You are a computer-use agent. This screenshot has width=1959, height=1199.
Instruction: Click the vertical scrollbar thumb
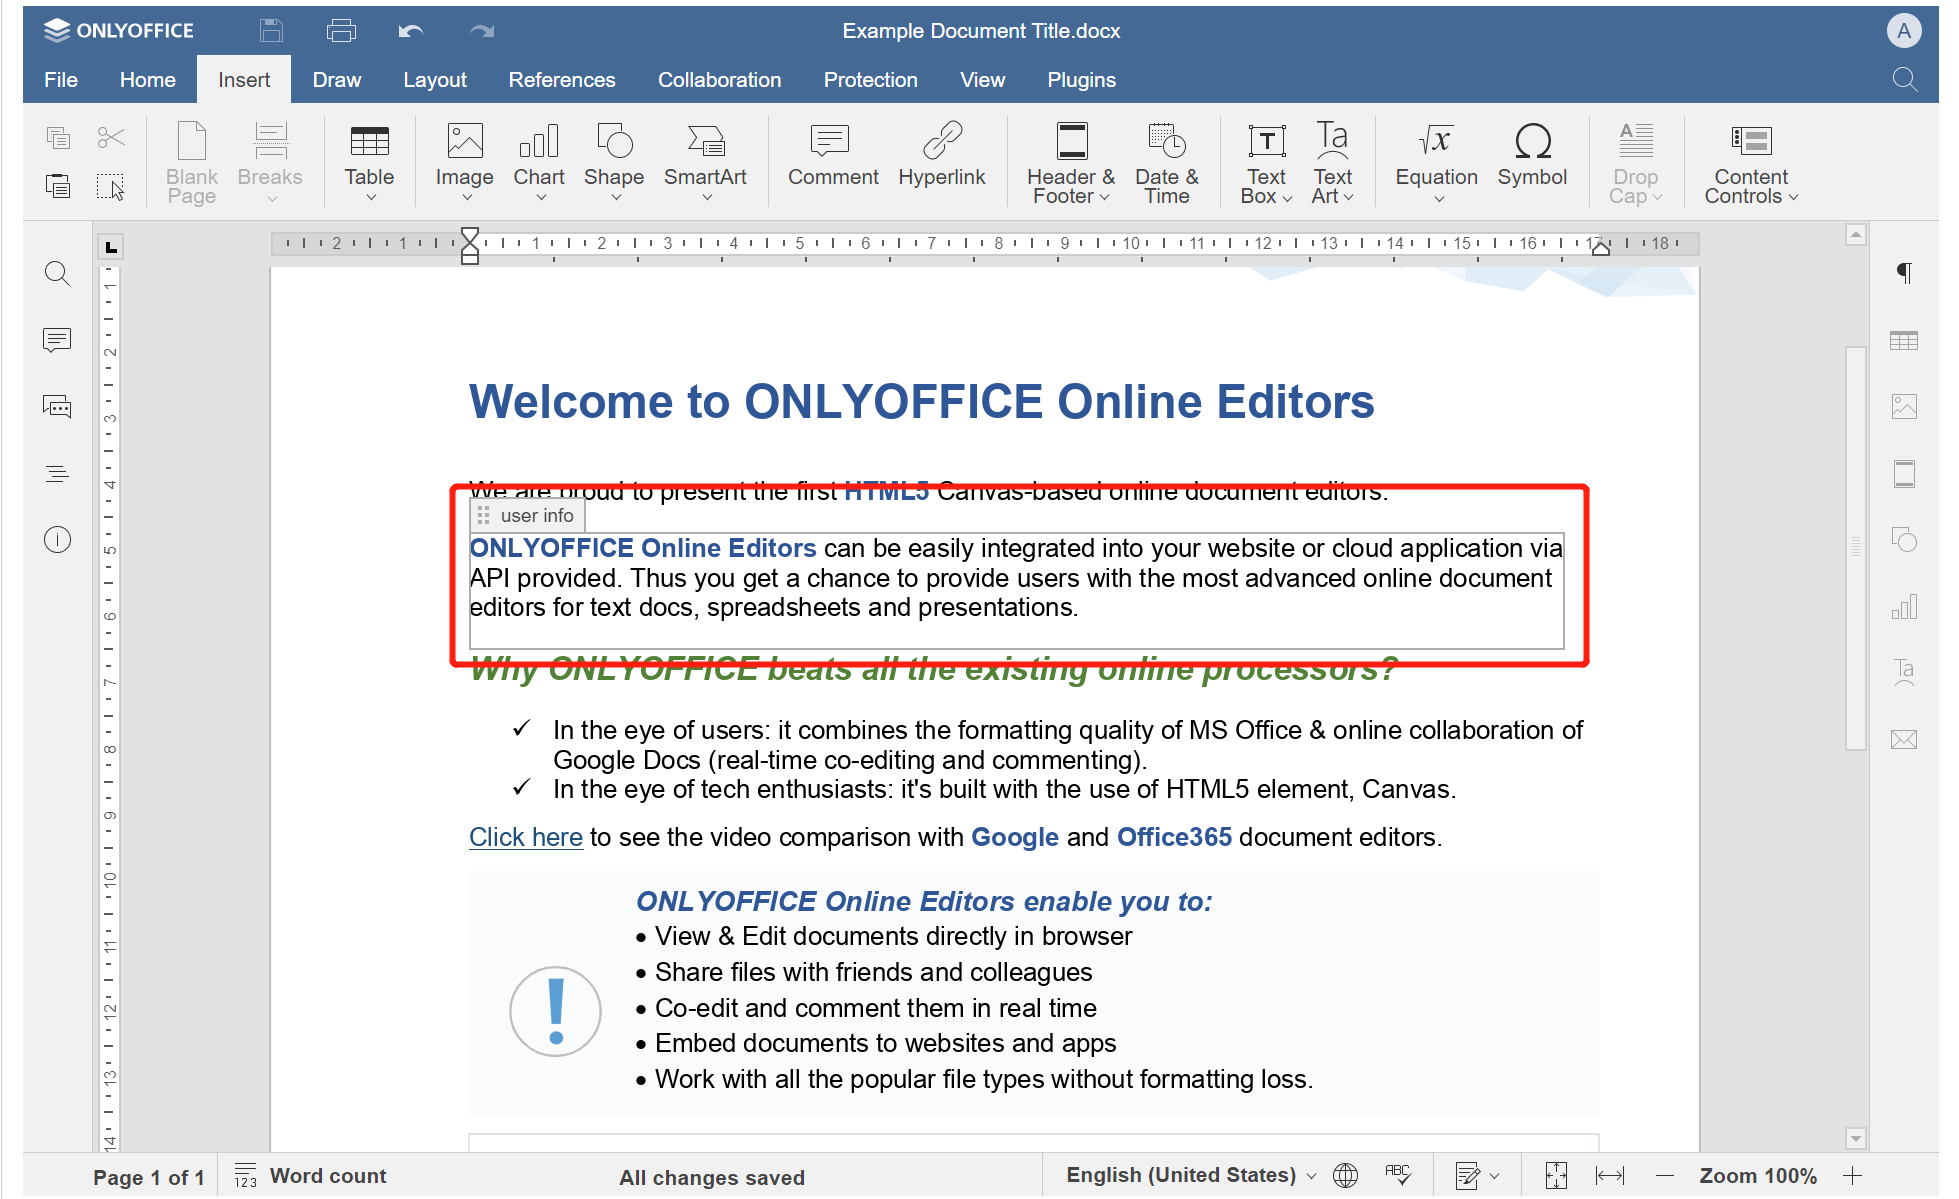tap(1856, 547)
